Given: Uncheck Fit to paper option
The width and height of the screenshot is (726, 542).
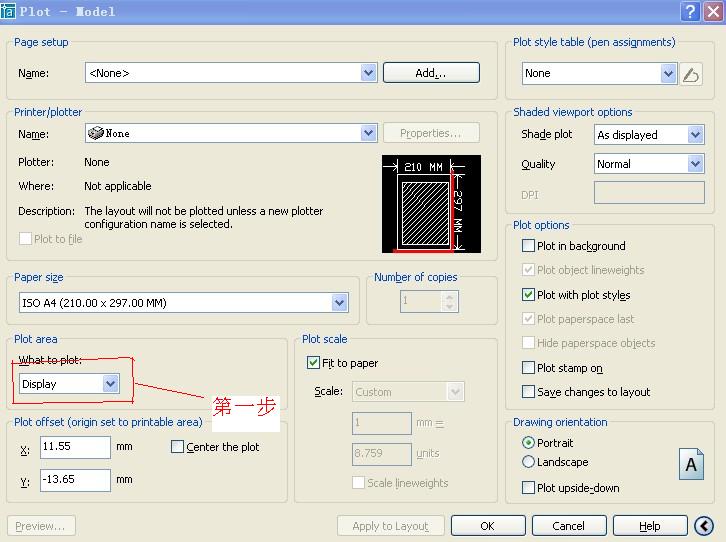Looking at the screenshot, I should click(x=313, y=363).
